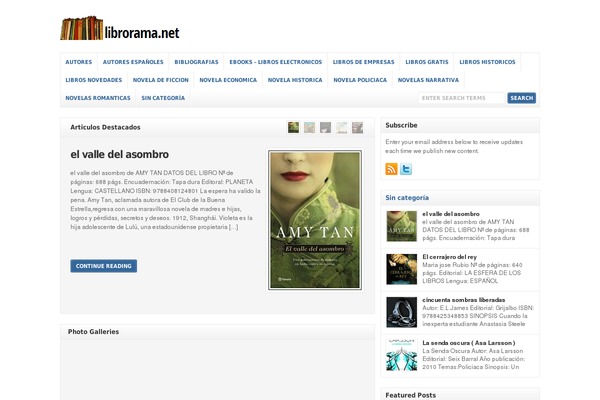Viewport: 600px width, 400px height.
Task: Open La senda oscura thumbnail
Action: click(401, 355)
